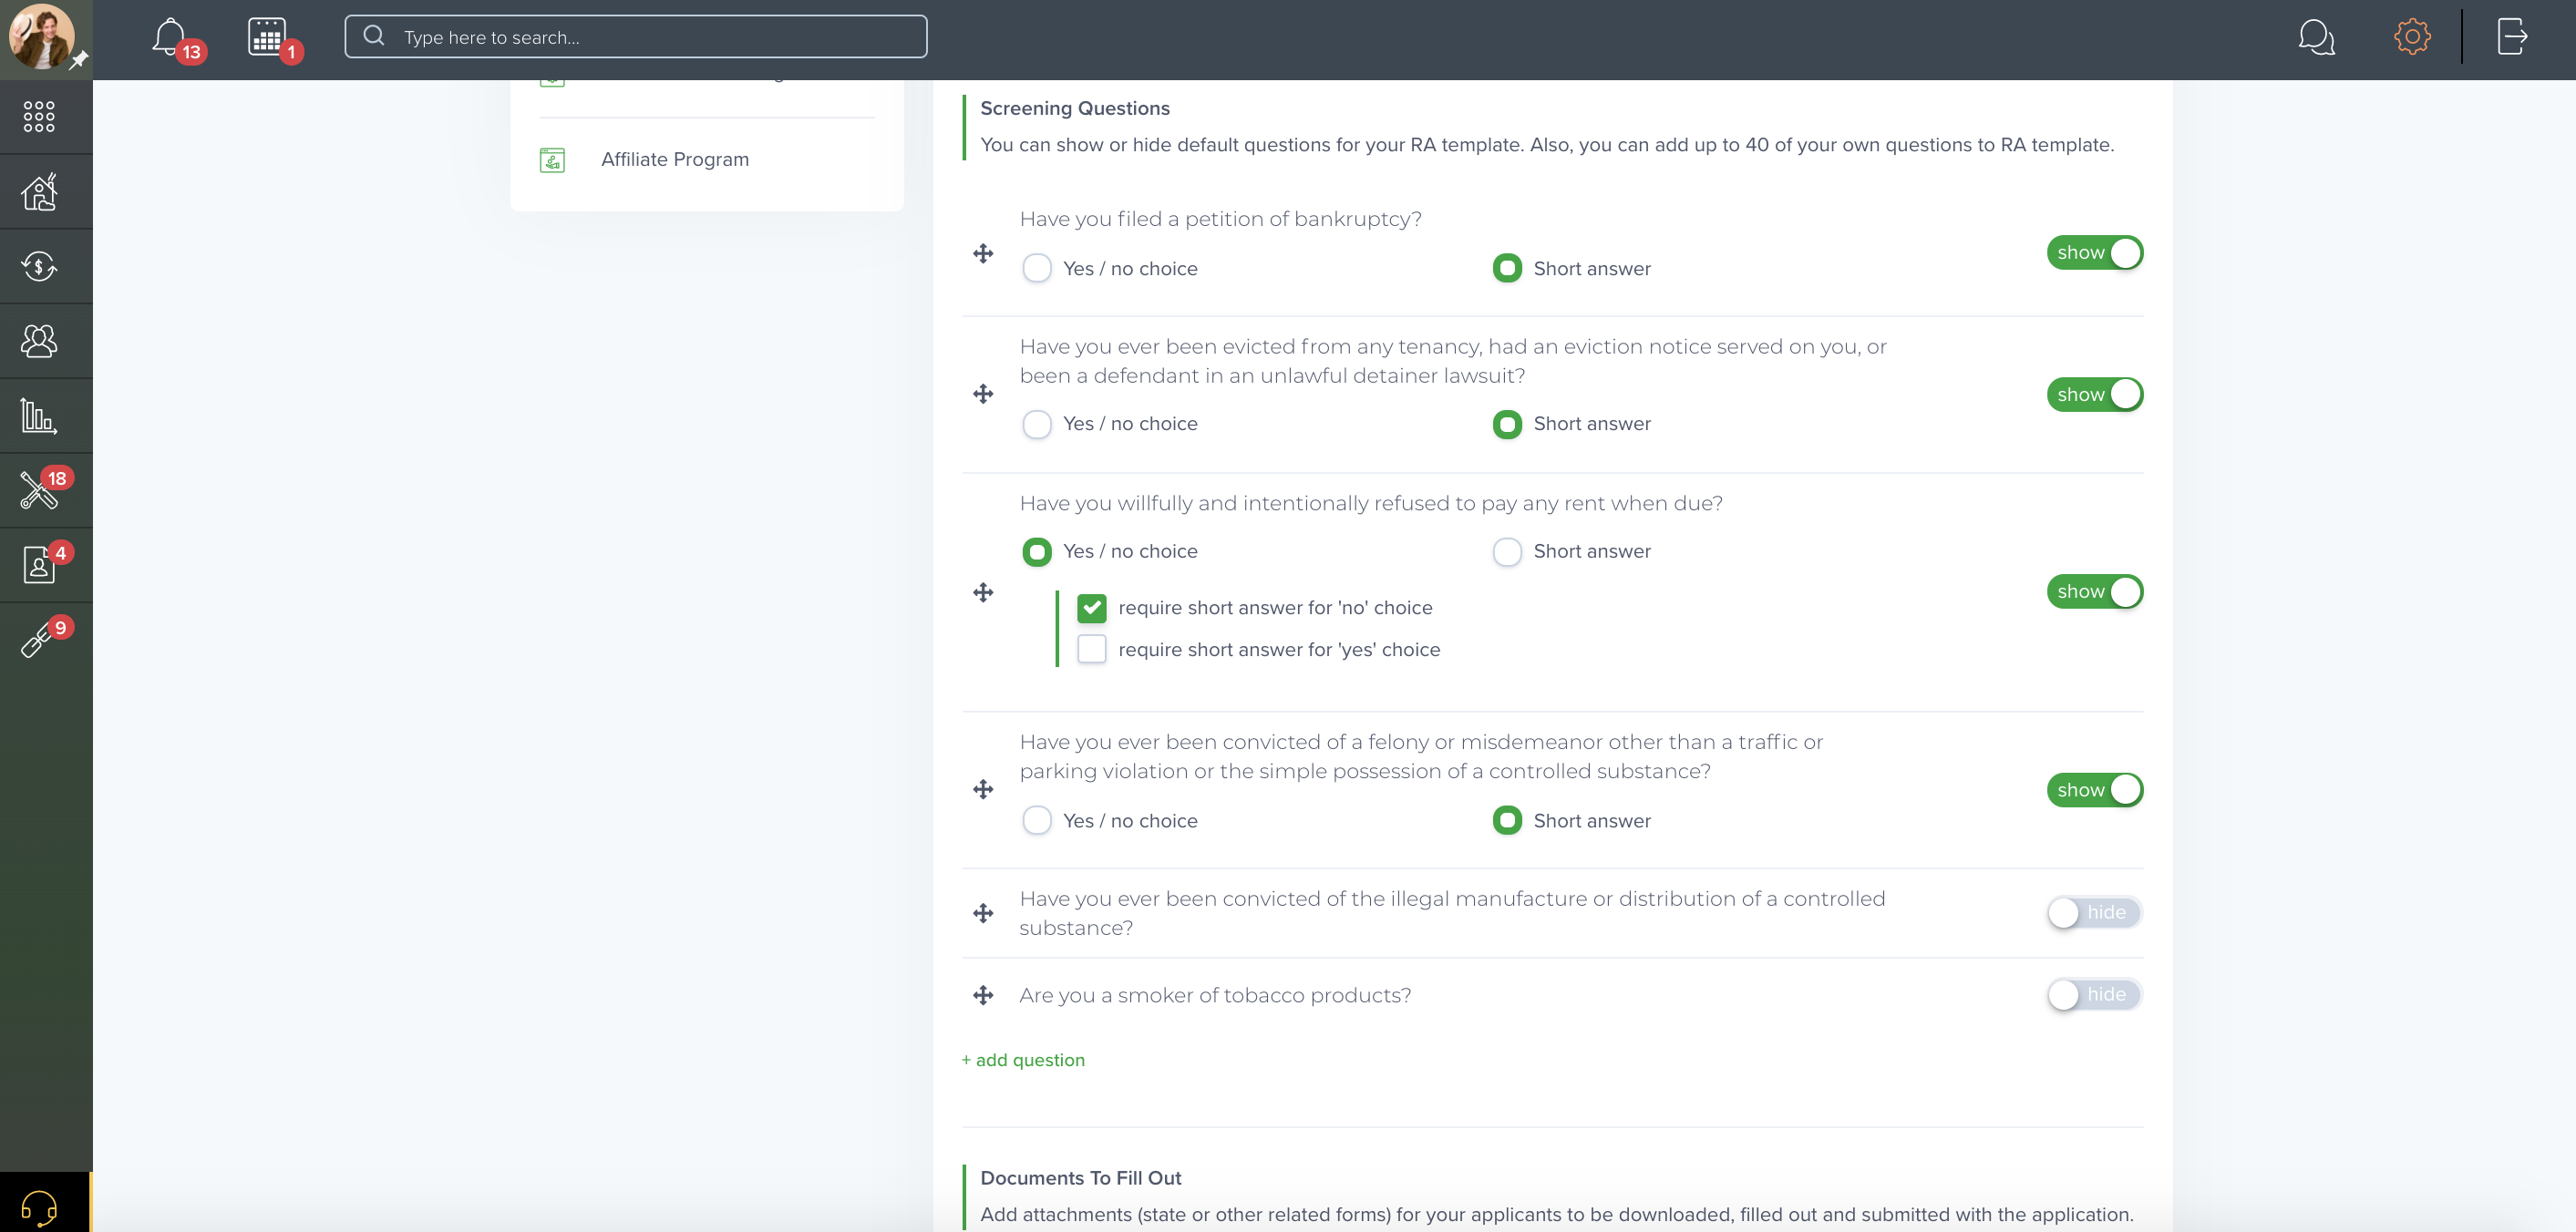The image size is (2576, 1232).
Task: Select Yes / no choice for bankruptcy question
Action: [1037, 268]
